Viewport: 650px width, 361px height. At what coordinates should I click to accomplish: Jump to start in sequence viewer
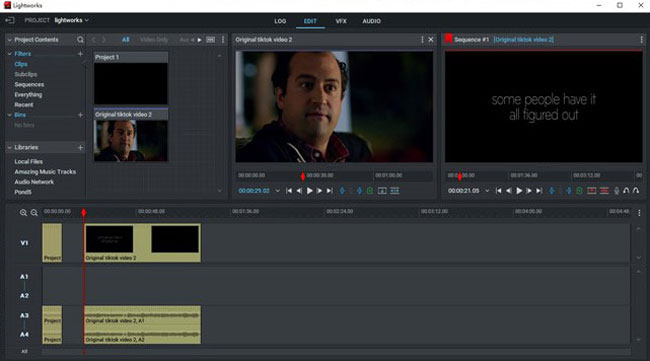click(499, 191)
